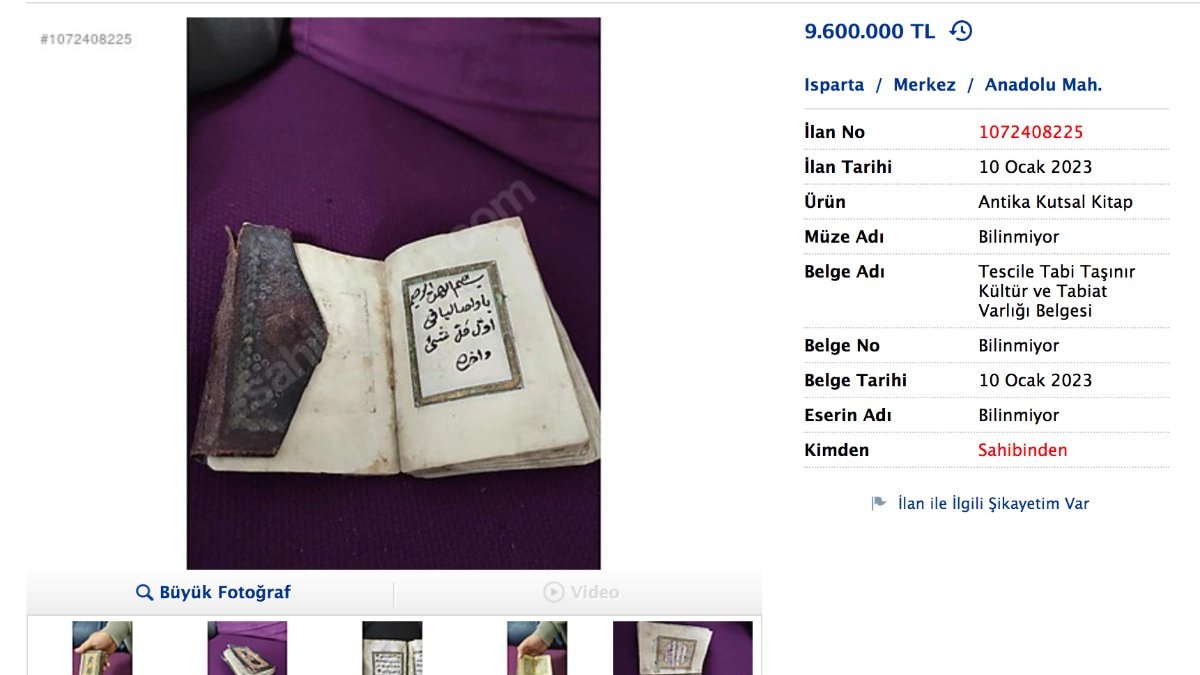
Task: Click the magnifier icon beside Büyük Fotoğraf
Action: click(x=144, y=593)
